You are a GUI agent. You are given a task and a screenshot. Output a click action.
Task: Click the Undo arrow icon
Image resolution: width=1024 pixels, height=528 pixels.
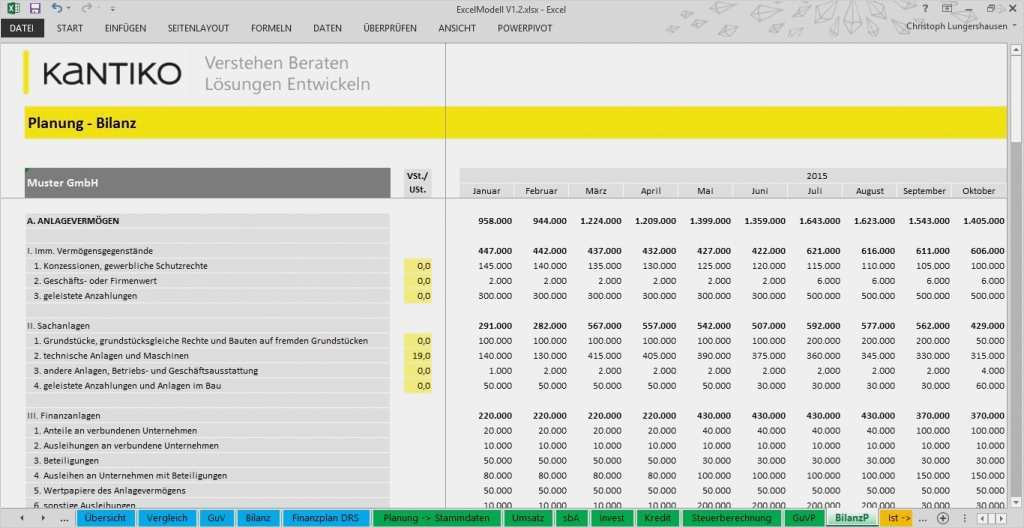pyautogui.click(x=57, y=8)
